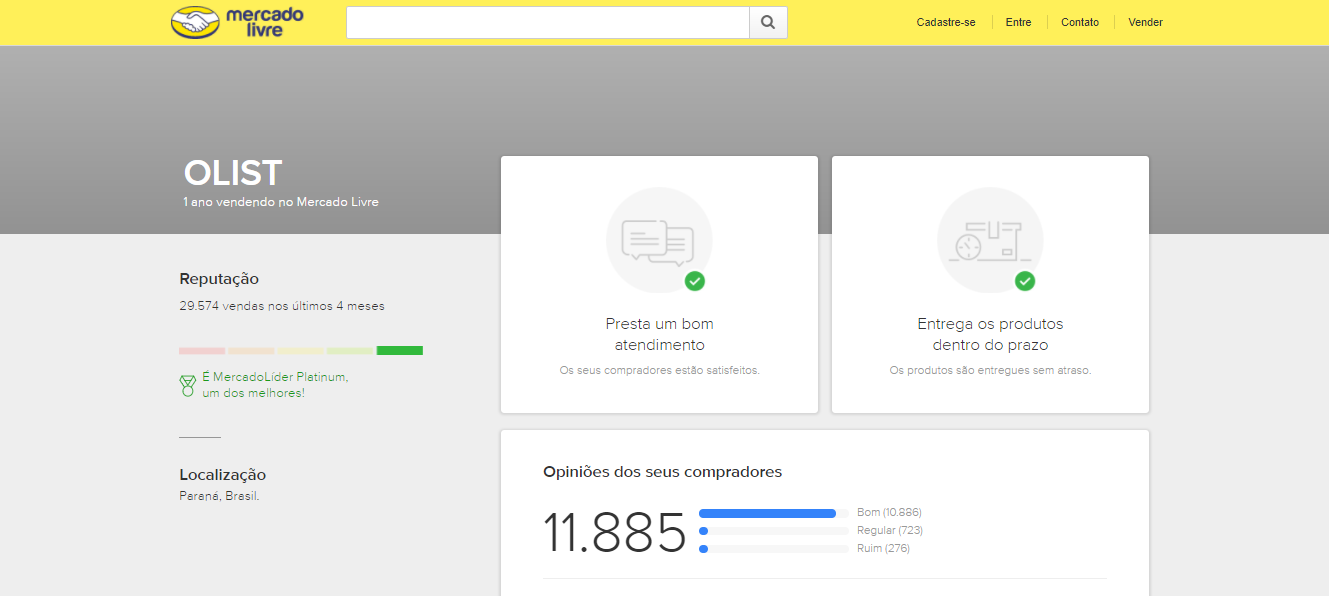The width and height of the screenshot is (1329, 596).
Task: Click the MercadoLíder Platinum medal icon
Action: pyautogui.click(x=187, y=385)
